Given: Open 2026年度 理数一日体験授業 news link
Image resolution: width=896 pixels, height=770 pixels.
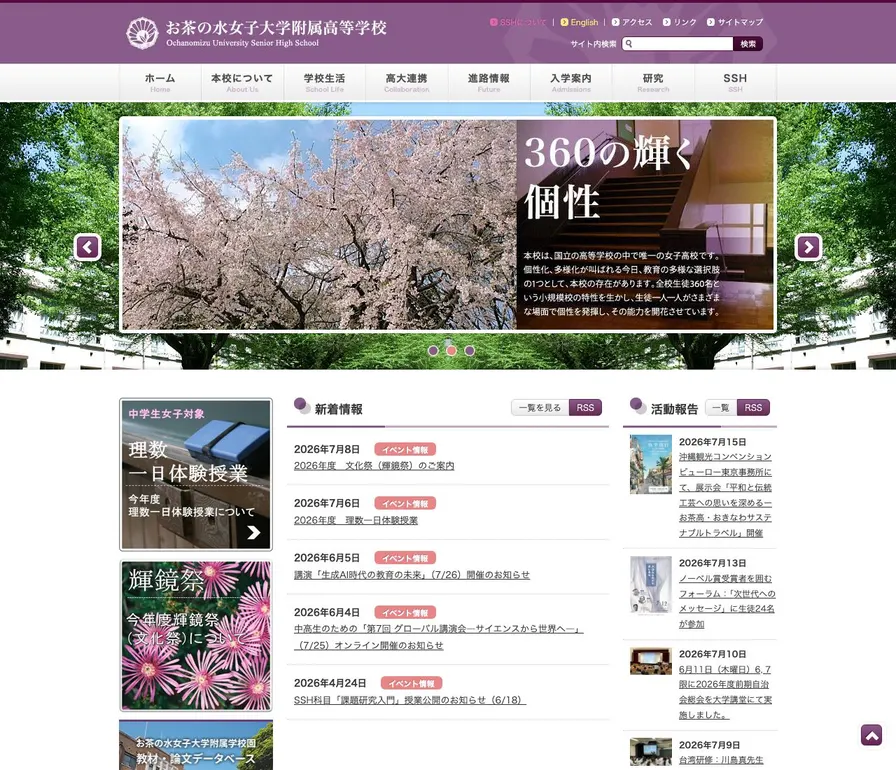Looking at the screenshot, I should coord(356,520).
